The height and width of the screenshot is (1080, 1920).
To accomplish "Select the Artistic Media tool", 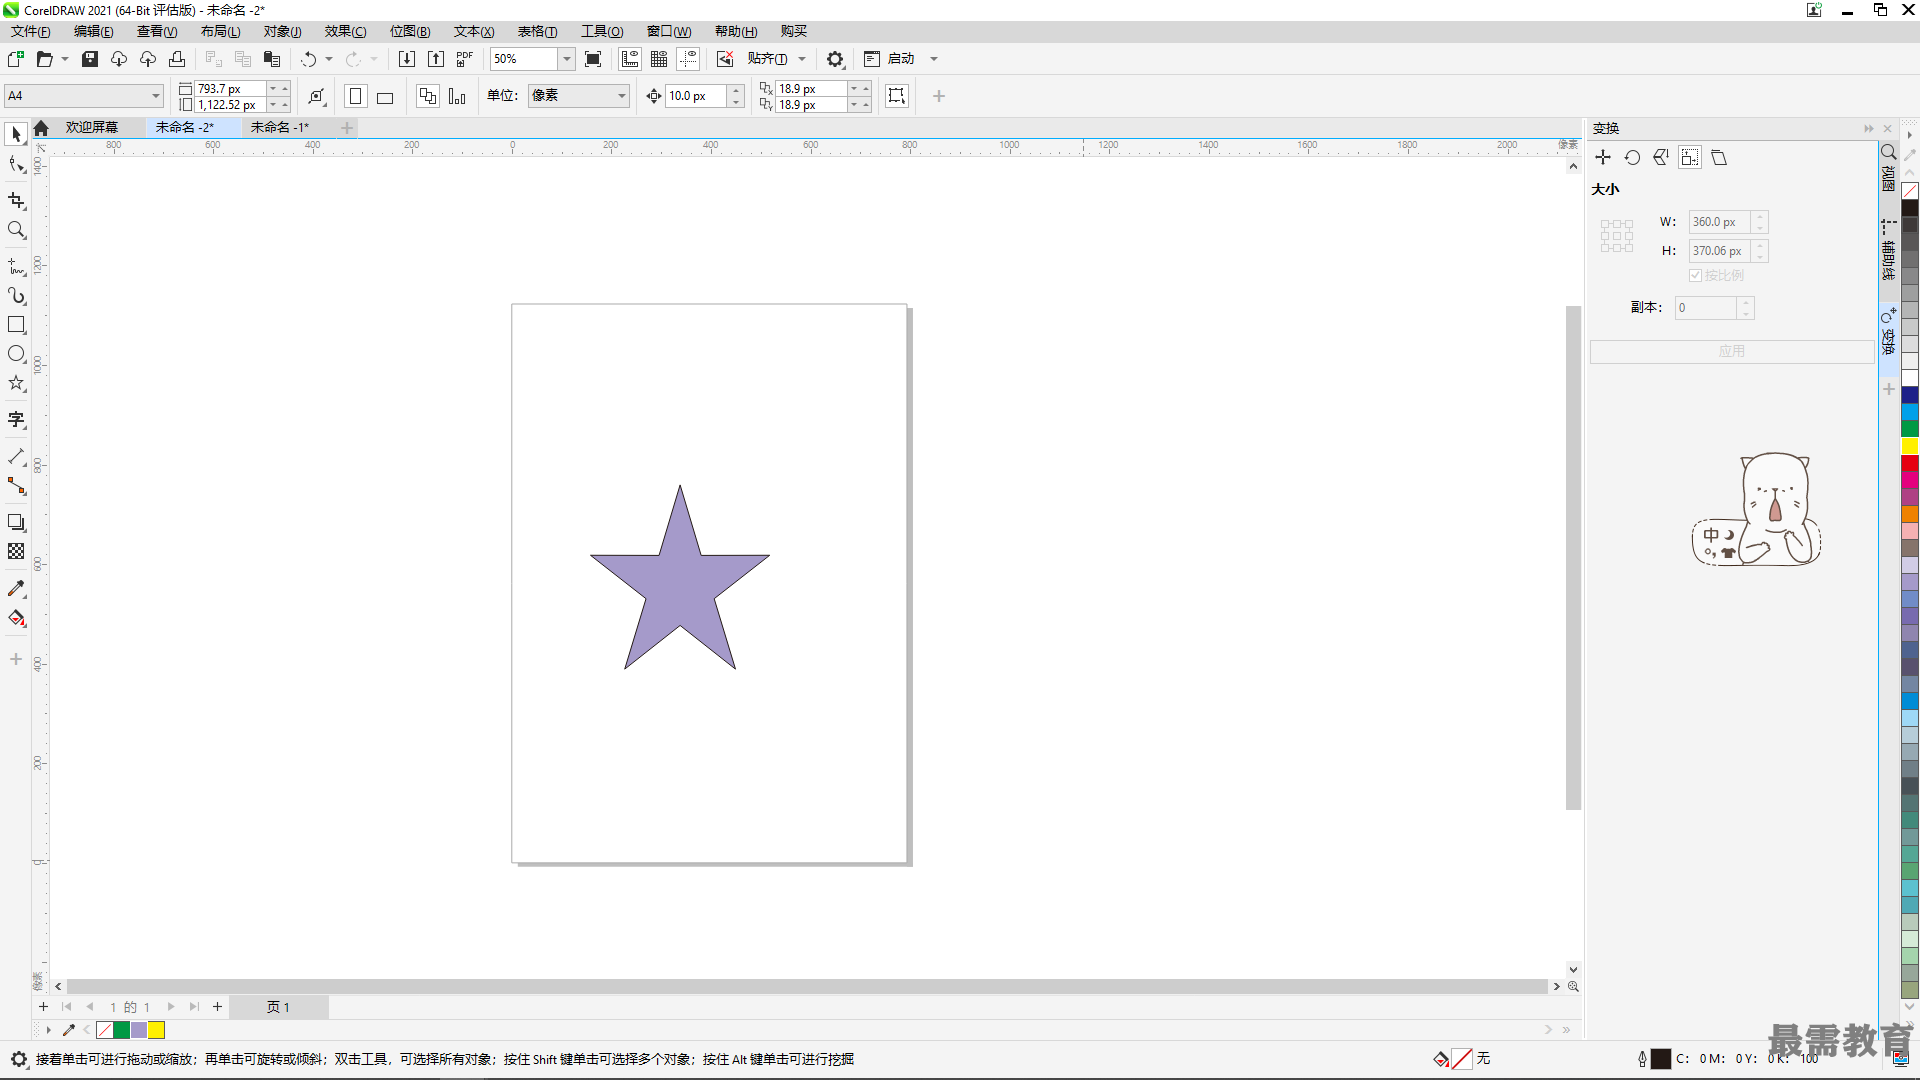I will click(16, 296).
